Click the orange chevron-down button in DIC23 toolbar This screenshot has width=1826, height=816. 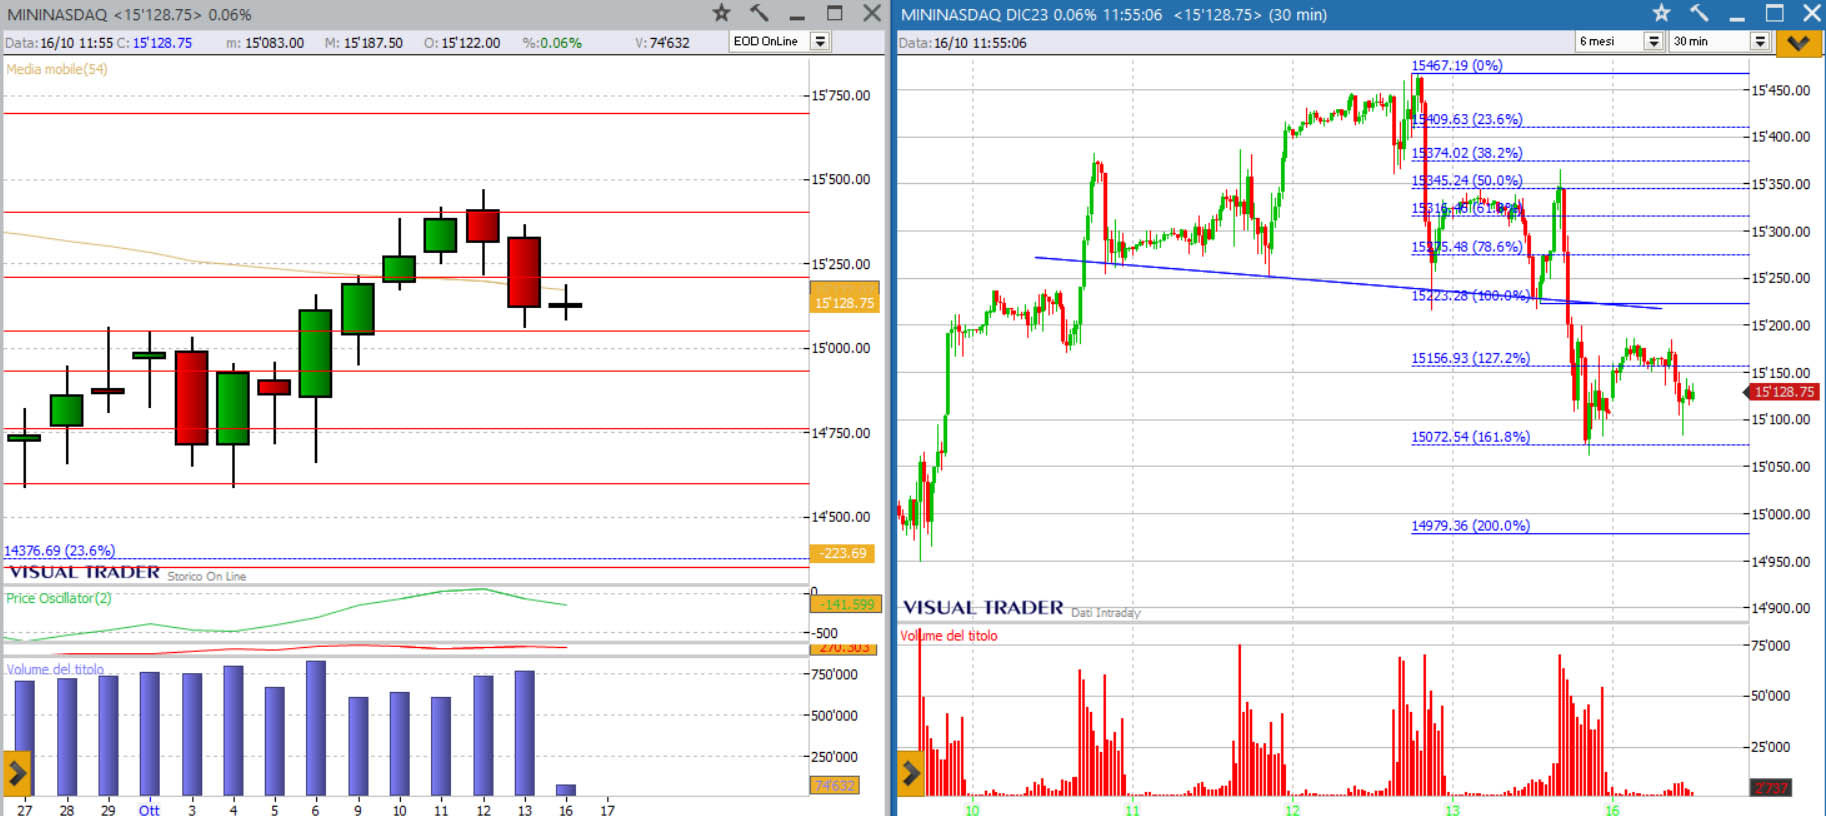tap(1798, 42)
